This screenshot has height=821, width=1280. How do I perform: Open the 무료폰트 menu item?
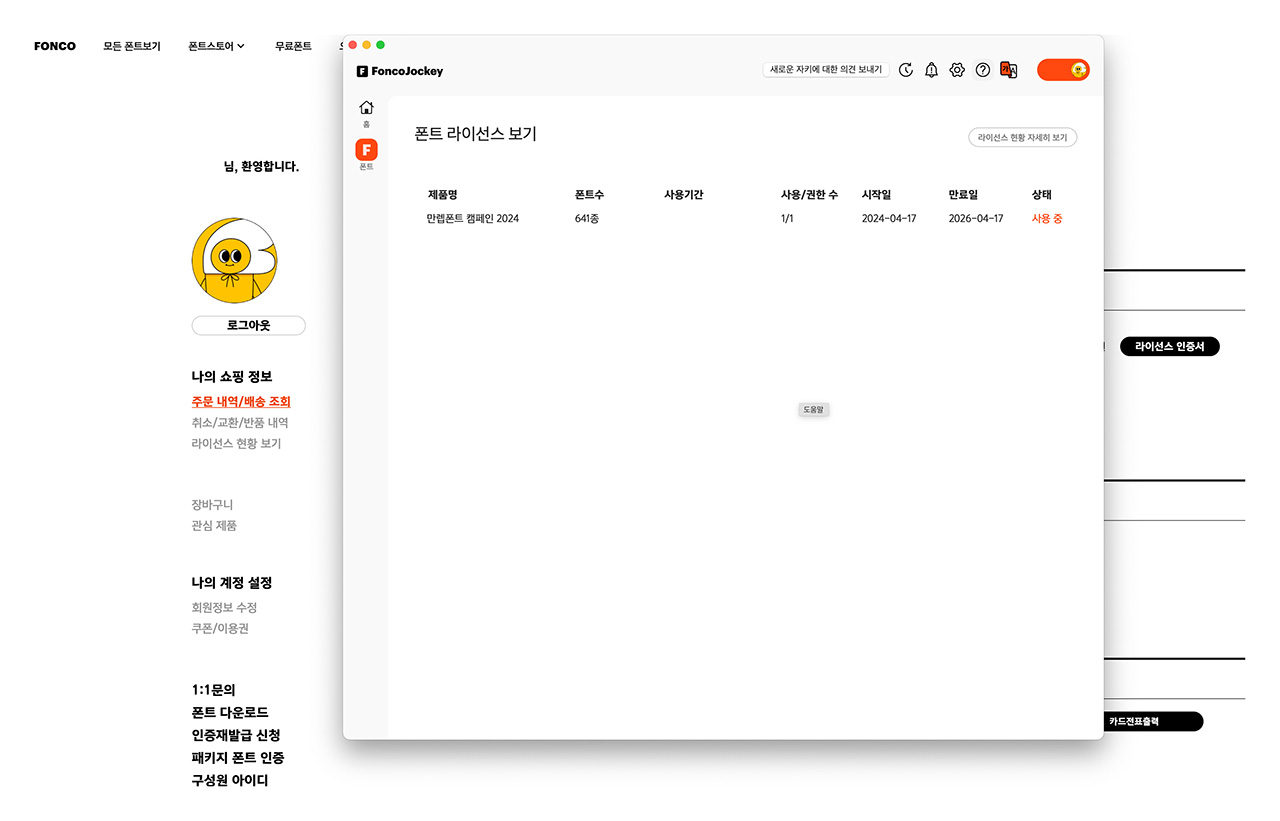[293, 46]
